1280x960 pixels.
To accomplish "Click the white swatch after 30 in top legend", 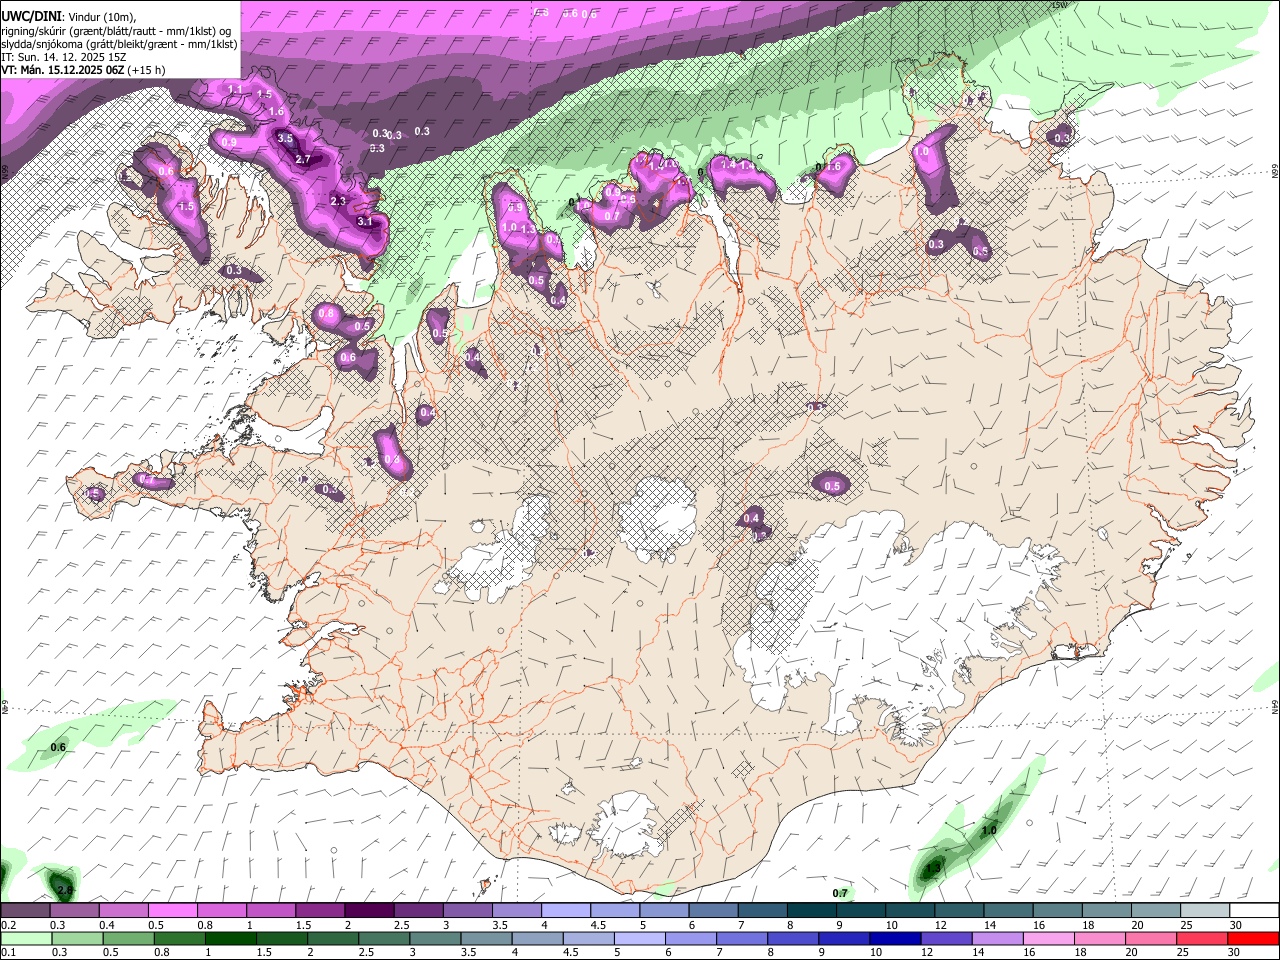I will [1254, 911].
